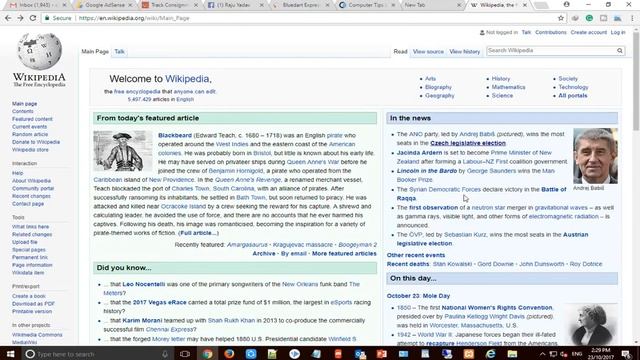Open the Talk tab of Main Page
The width and height of the screenshot is (640, 360).
pyautogui.click(x=119, y=51)
